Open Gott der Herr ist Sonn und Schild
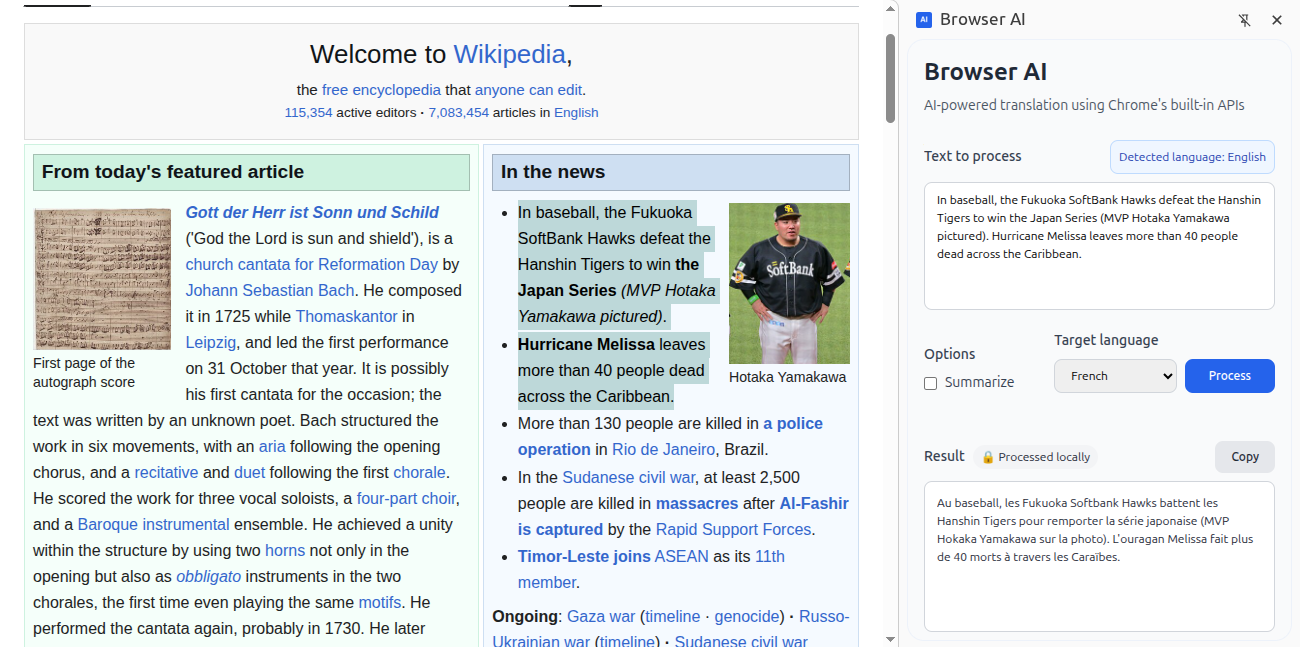The image size is (1300, 647). (x=312, y=212)
